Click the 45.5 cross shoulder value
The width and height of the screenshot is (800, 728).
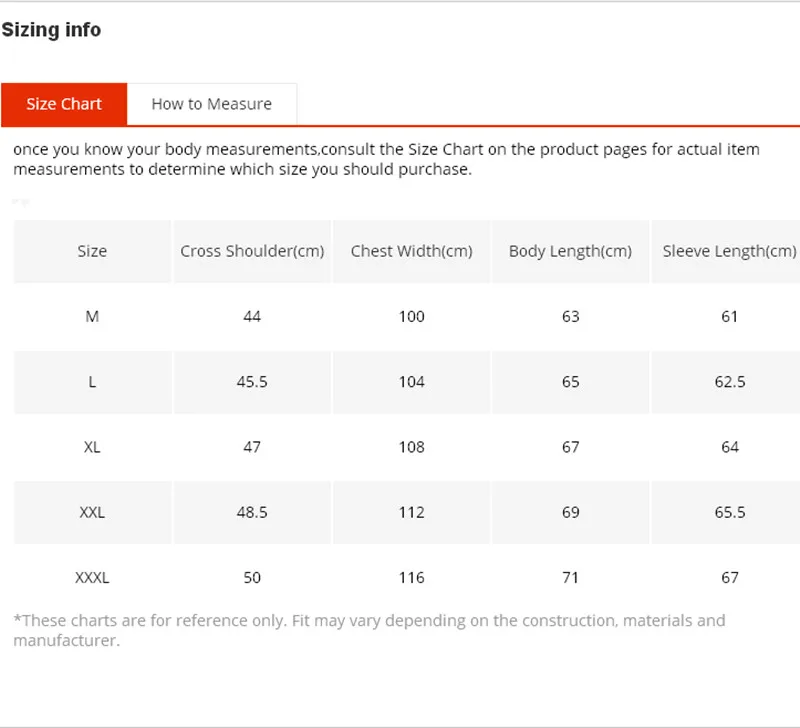252,382
